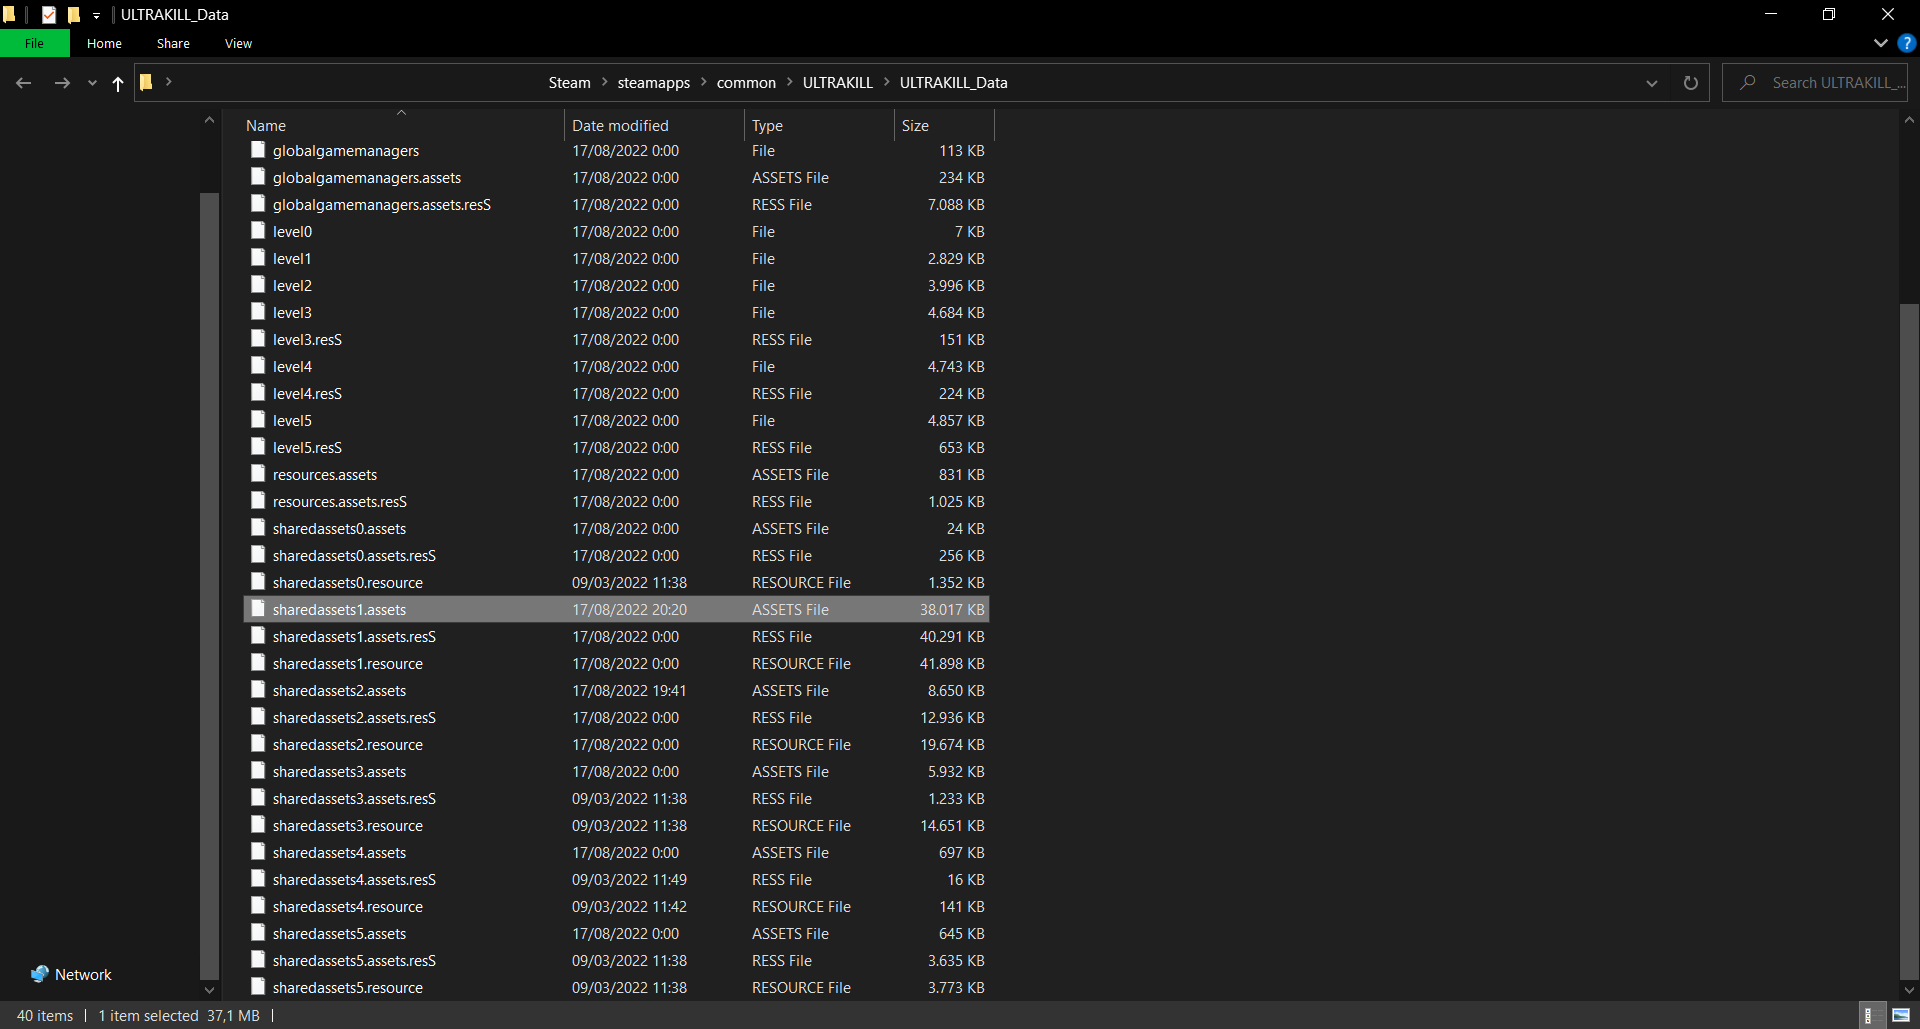Select the level5 file icon
This screenshot has height=1029, width=1920.
tap(258, 420)
